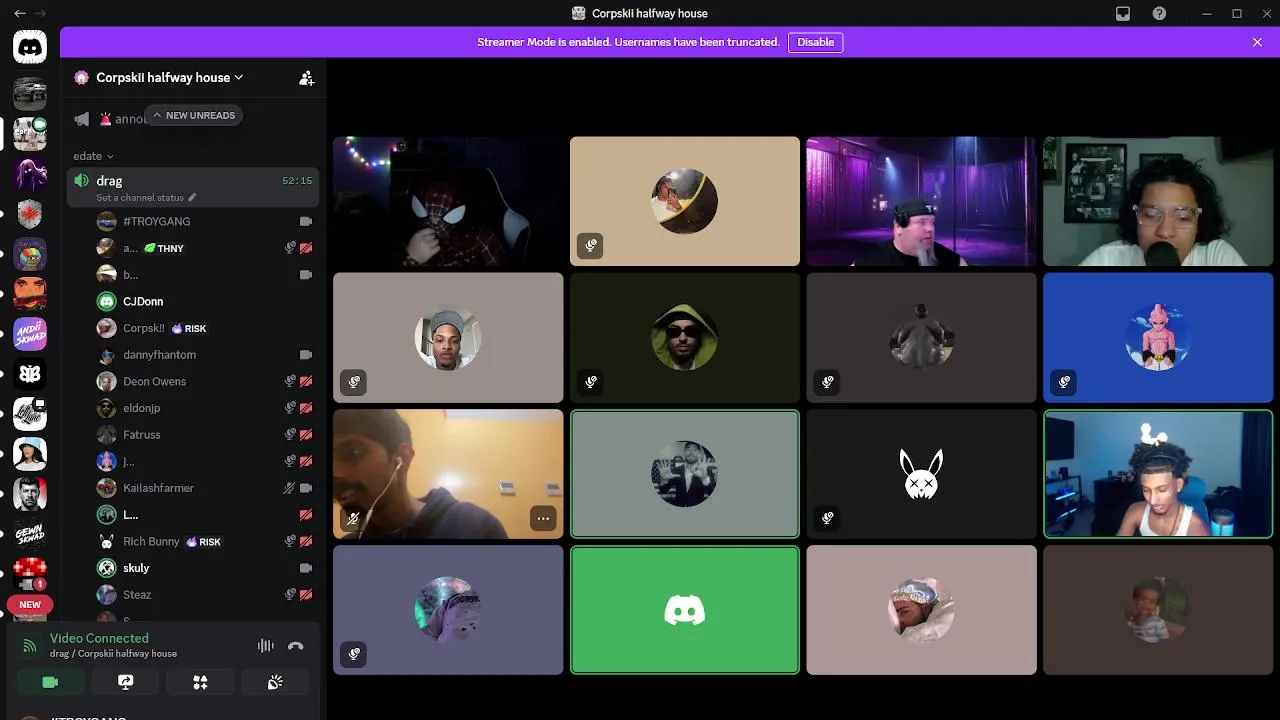Focus the curly hair streamer video tile
The height and width of the screenshot is (720, 1280).
[1158, 474]
